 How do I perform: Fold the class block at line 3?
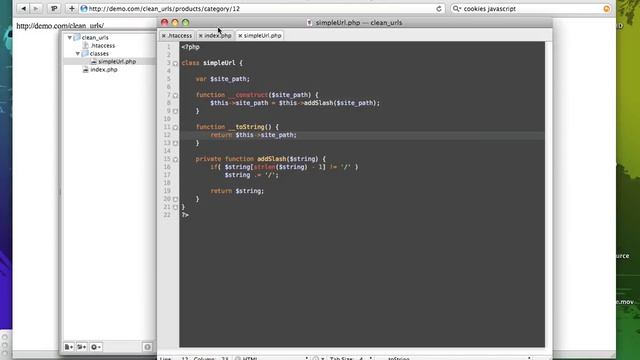tap(175, 63)
